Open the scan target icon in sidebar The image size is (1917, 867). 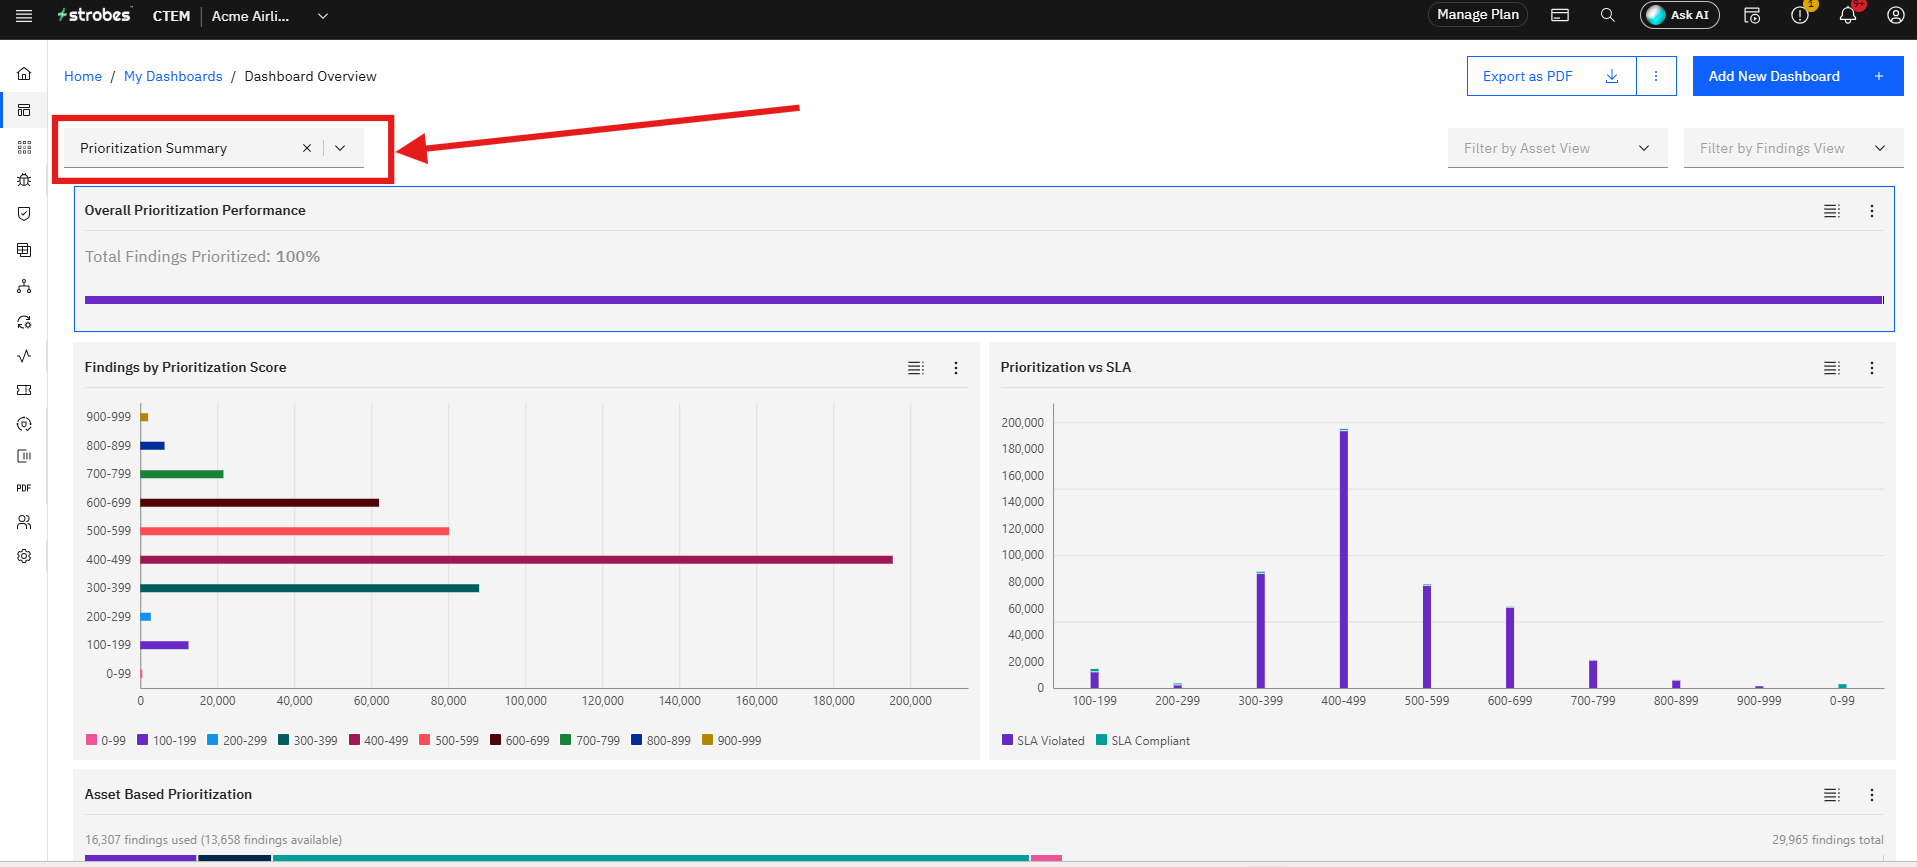[24, 424]
